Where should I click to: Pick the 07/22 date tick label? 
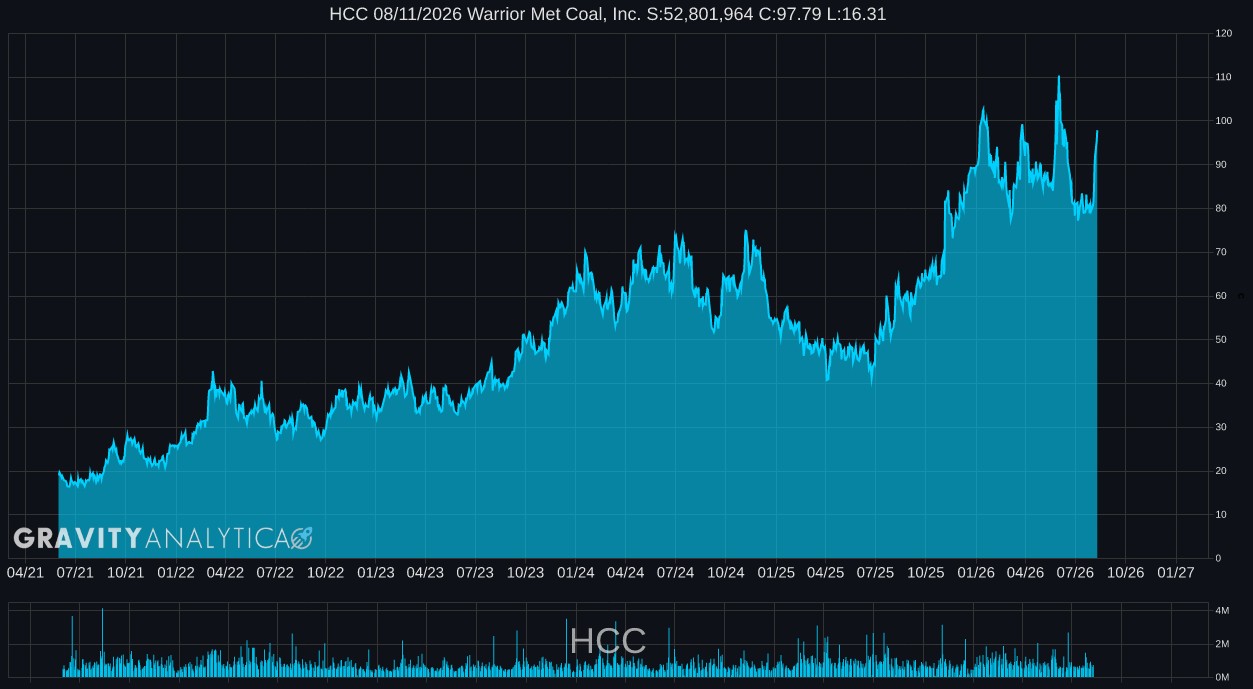click(275, 573)
